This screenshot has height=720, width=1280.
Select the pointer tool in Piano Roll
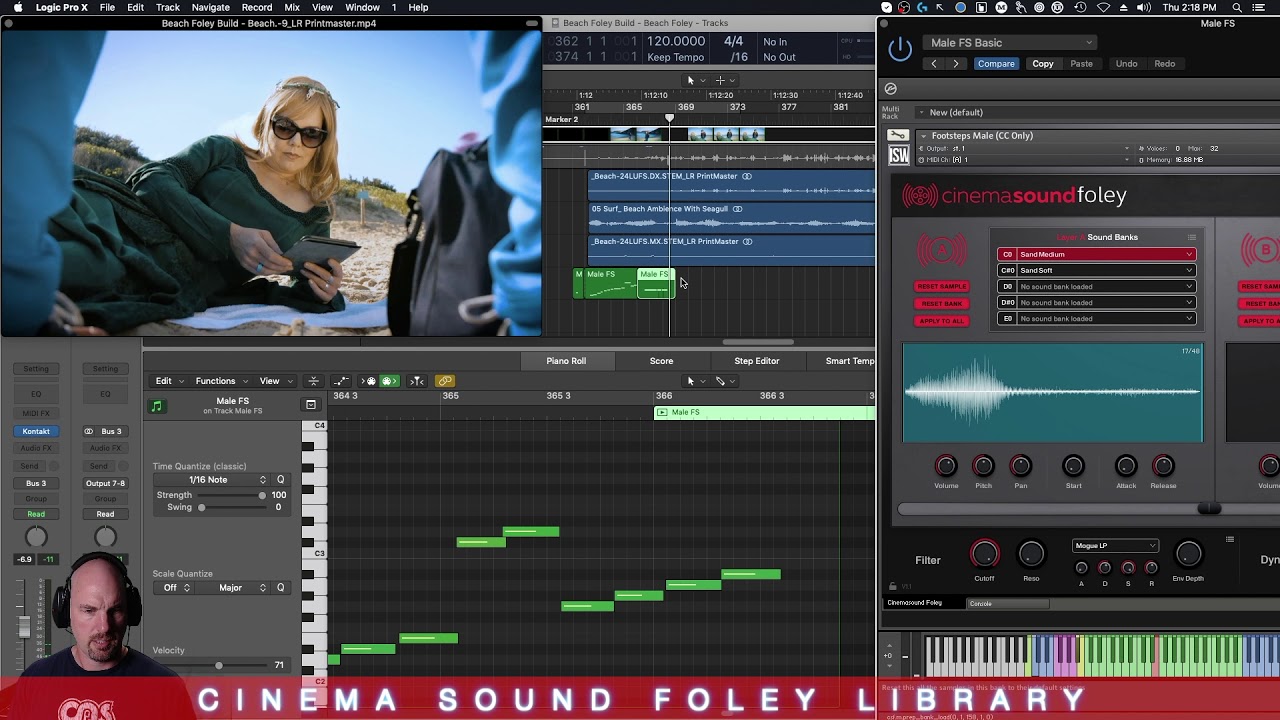click(692, 381)
